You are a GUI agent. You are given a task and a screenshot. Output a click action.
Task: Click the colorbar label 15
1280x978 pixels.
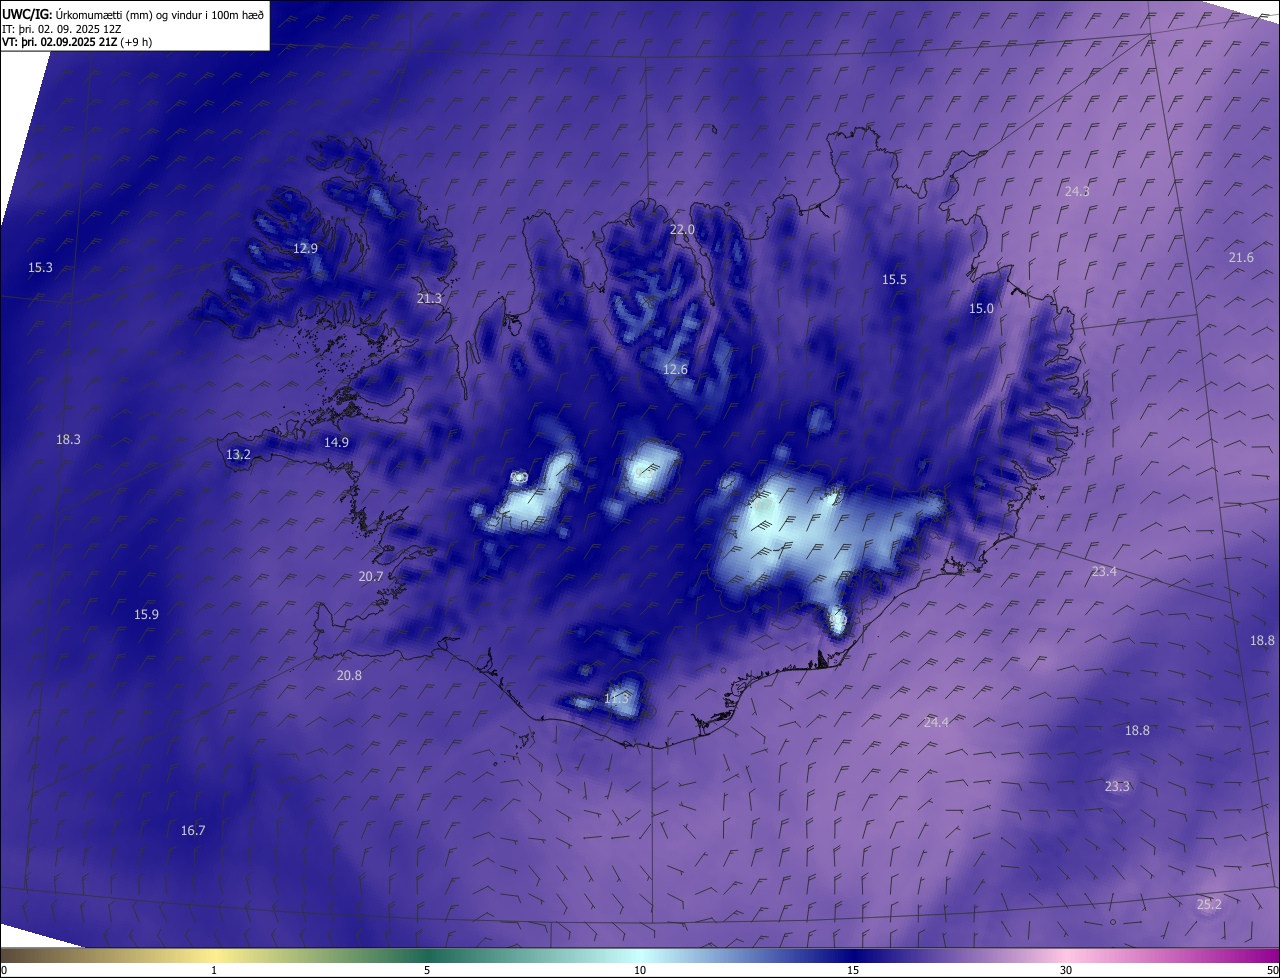[x=853, y=970]
